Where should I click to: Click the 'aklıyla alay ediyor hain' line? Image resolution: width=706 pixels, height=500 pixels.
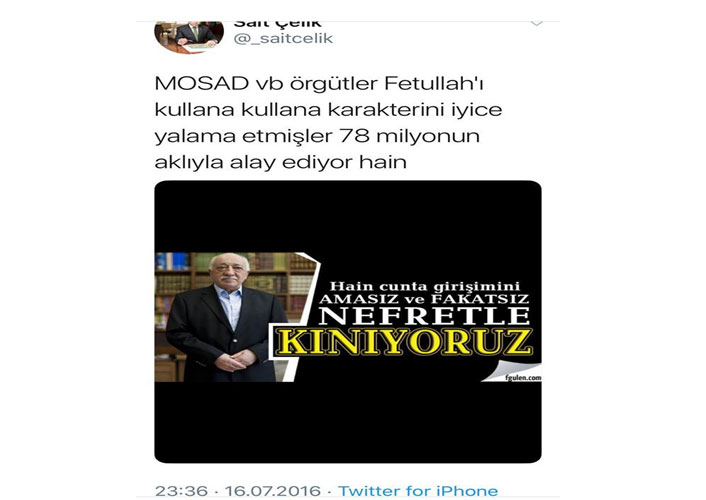pyautogui.click(x=281, y=162)
